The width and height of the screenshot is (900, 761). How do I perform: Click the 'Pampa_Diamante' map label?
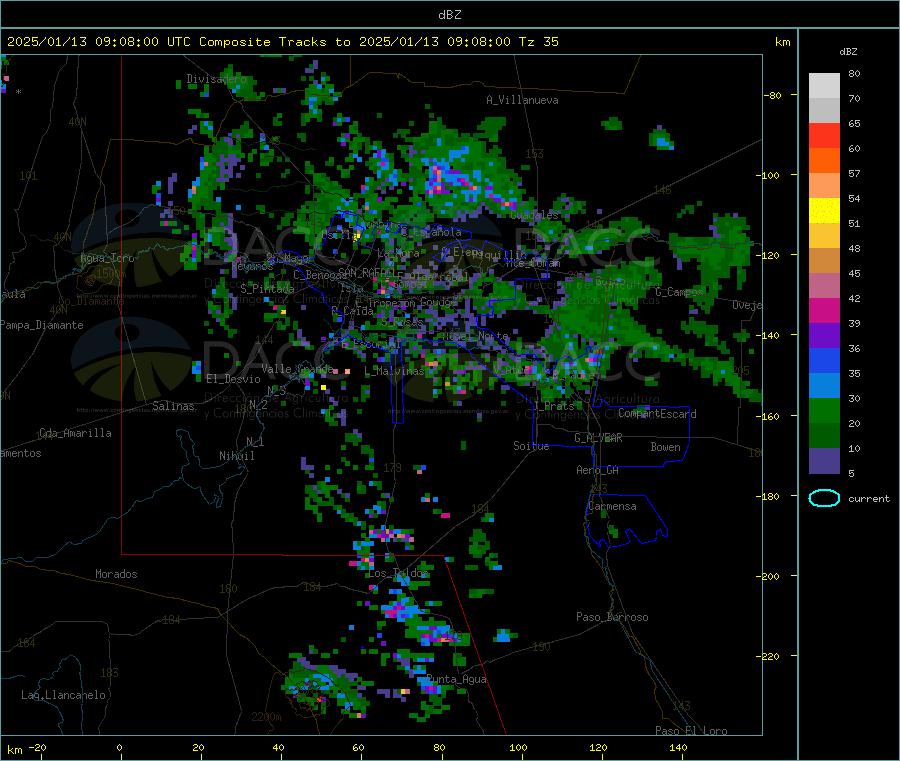pos(42,325)
